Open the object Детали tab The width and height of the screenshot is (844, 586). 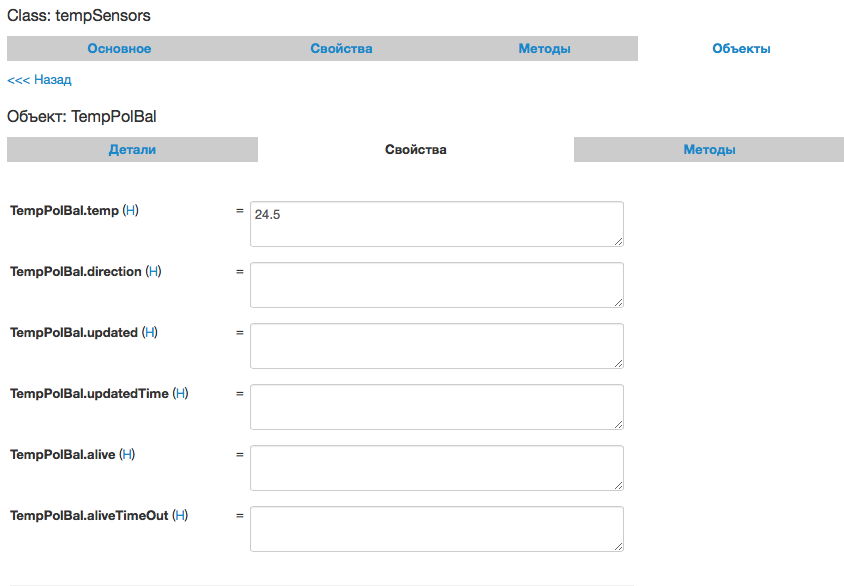132,150
